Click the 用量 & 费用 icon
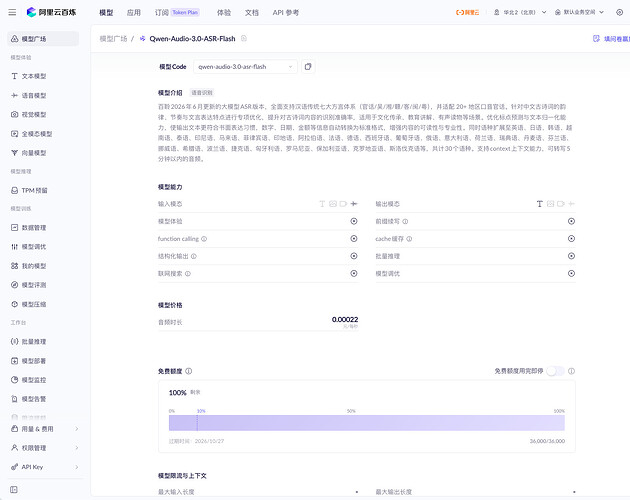 [x=14, y=429]
